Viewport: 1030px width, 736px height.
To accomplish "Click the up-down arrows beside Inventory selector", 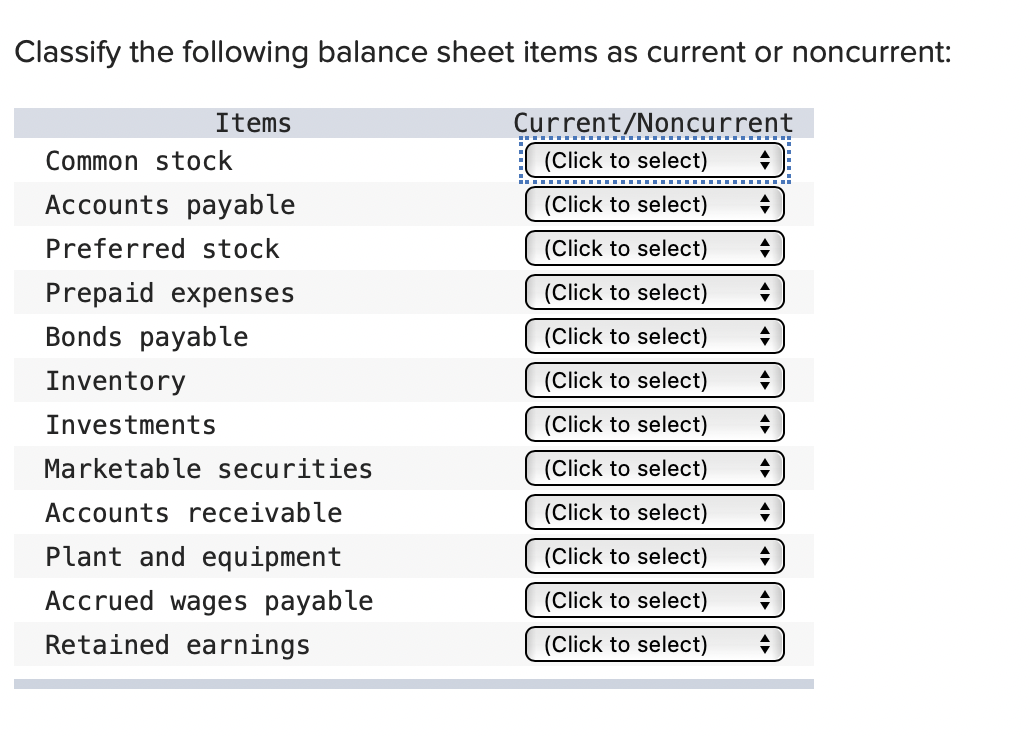I will click(765, 380).
